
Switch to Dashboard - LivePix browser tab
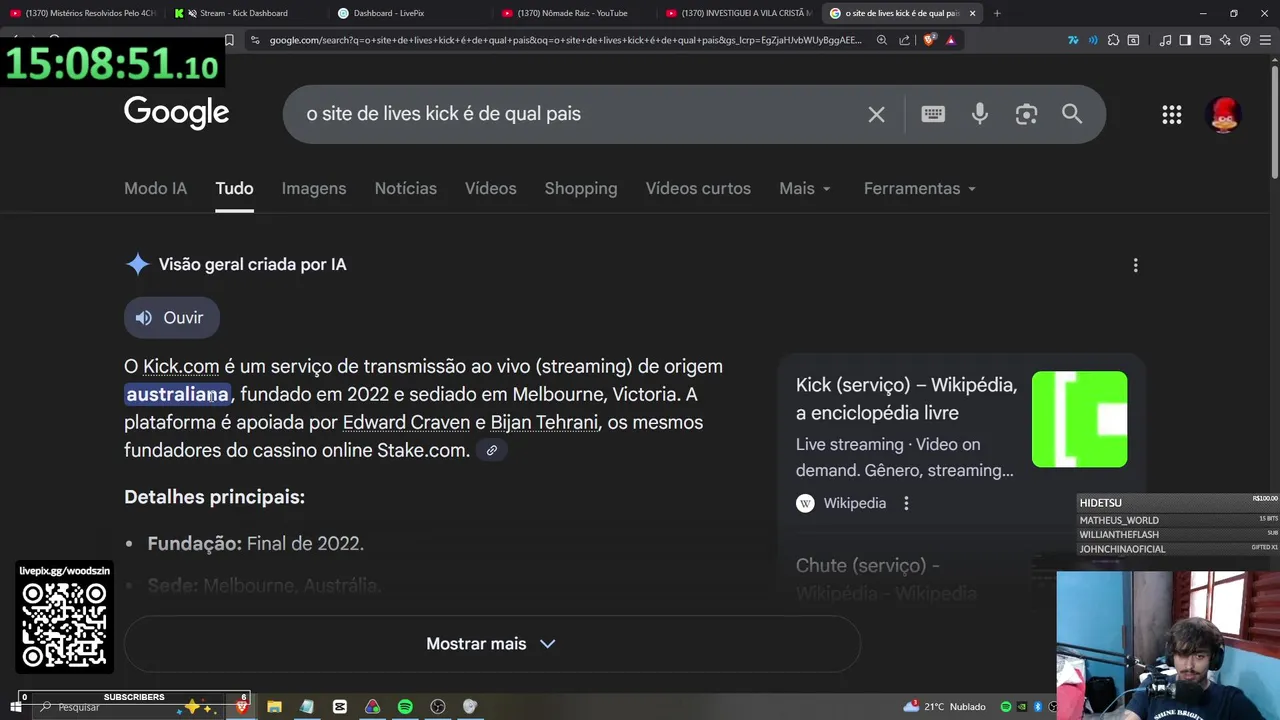coord(410,13)
